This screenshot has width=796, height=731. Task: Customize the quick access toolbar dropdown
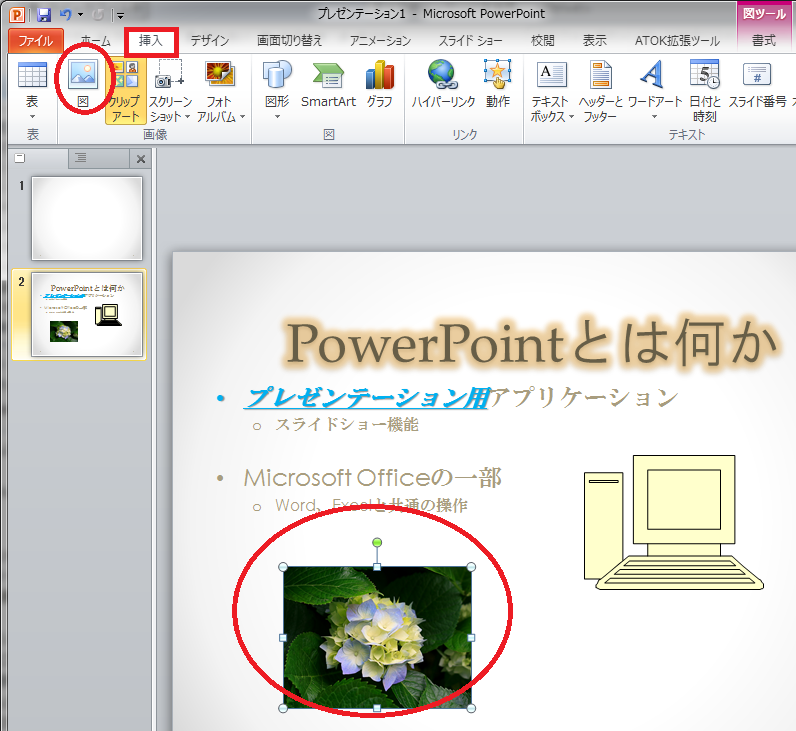[x=120, y=15]
